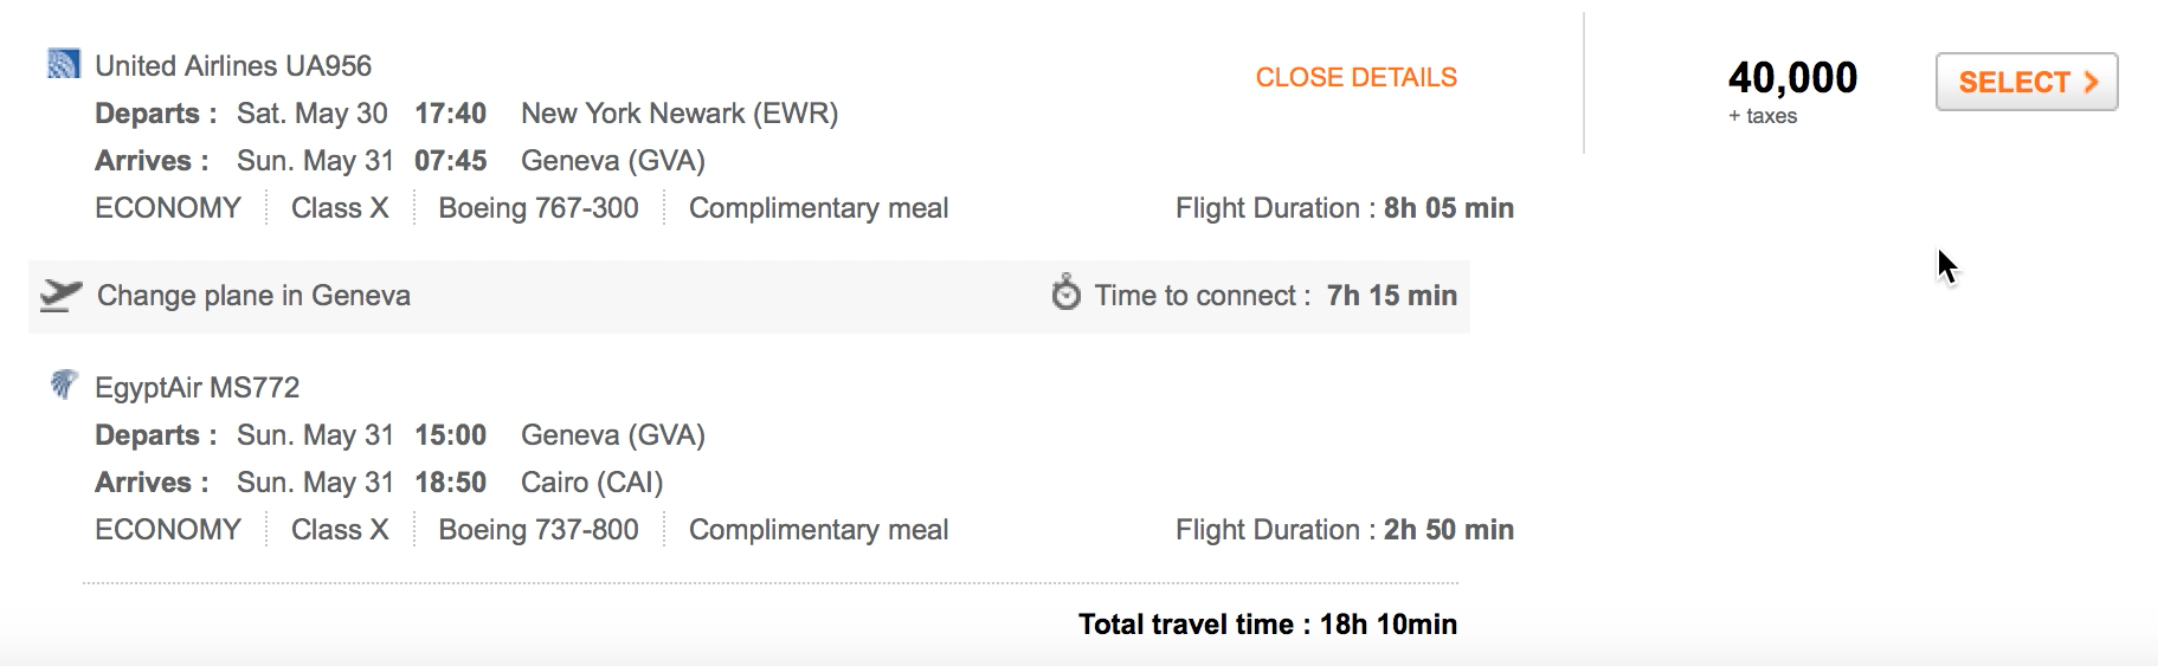Click Flight Duration 2h 50 min text

(1344, 530)
